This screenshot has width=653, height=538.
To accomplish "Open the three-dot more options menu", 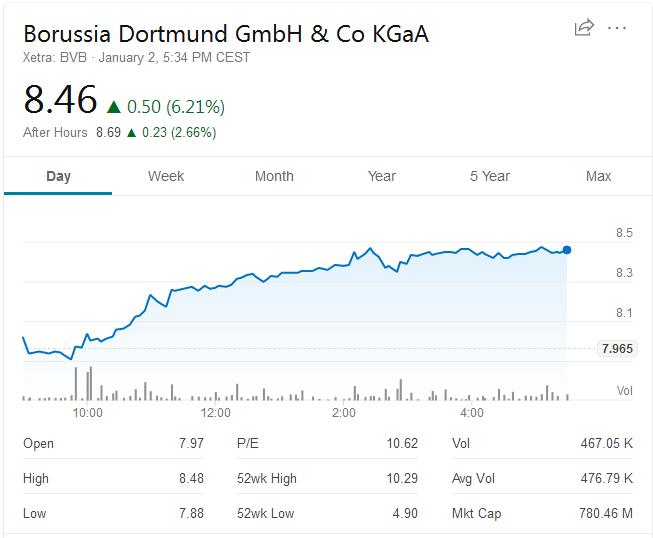I will point(617,28).
